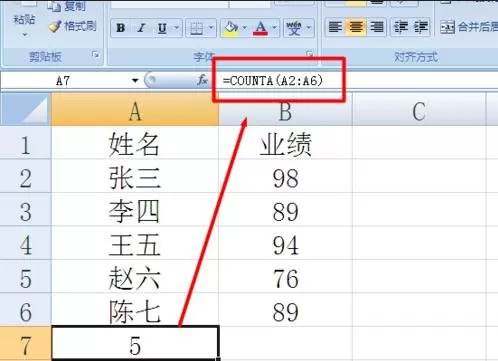Open the Name Box dropdown arrow
The height and width of the screenshot is (361, 498).
pyautogui.click(x=135, y=80)
